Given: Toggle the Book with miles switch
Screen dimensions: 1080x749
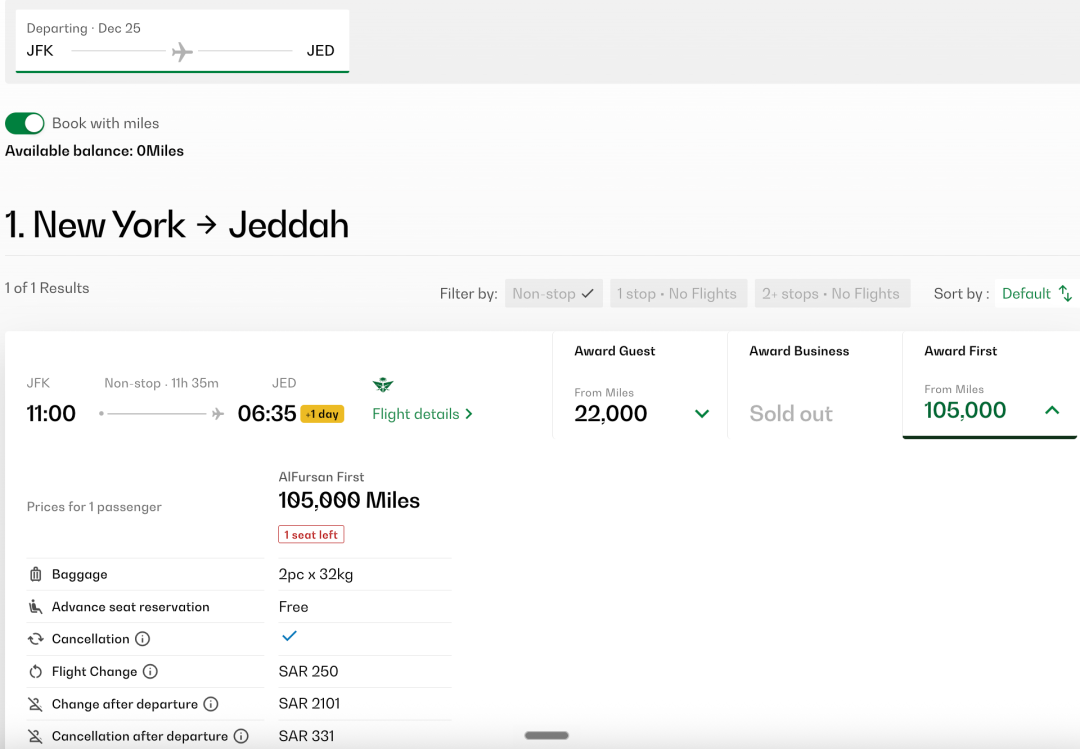Looking at the screenshot, I should point(25,123).
